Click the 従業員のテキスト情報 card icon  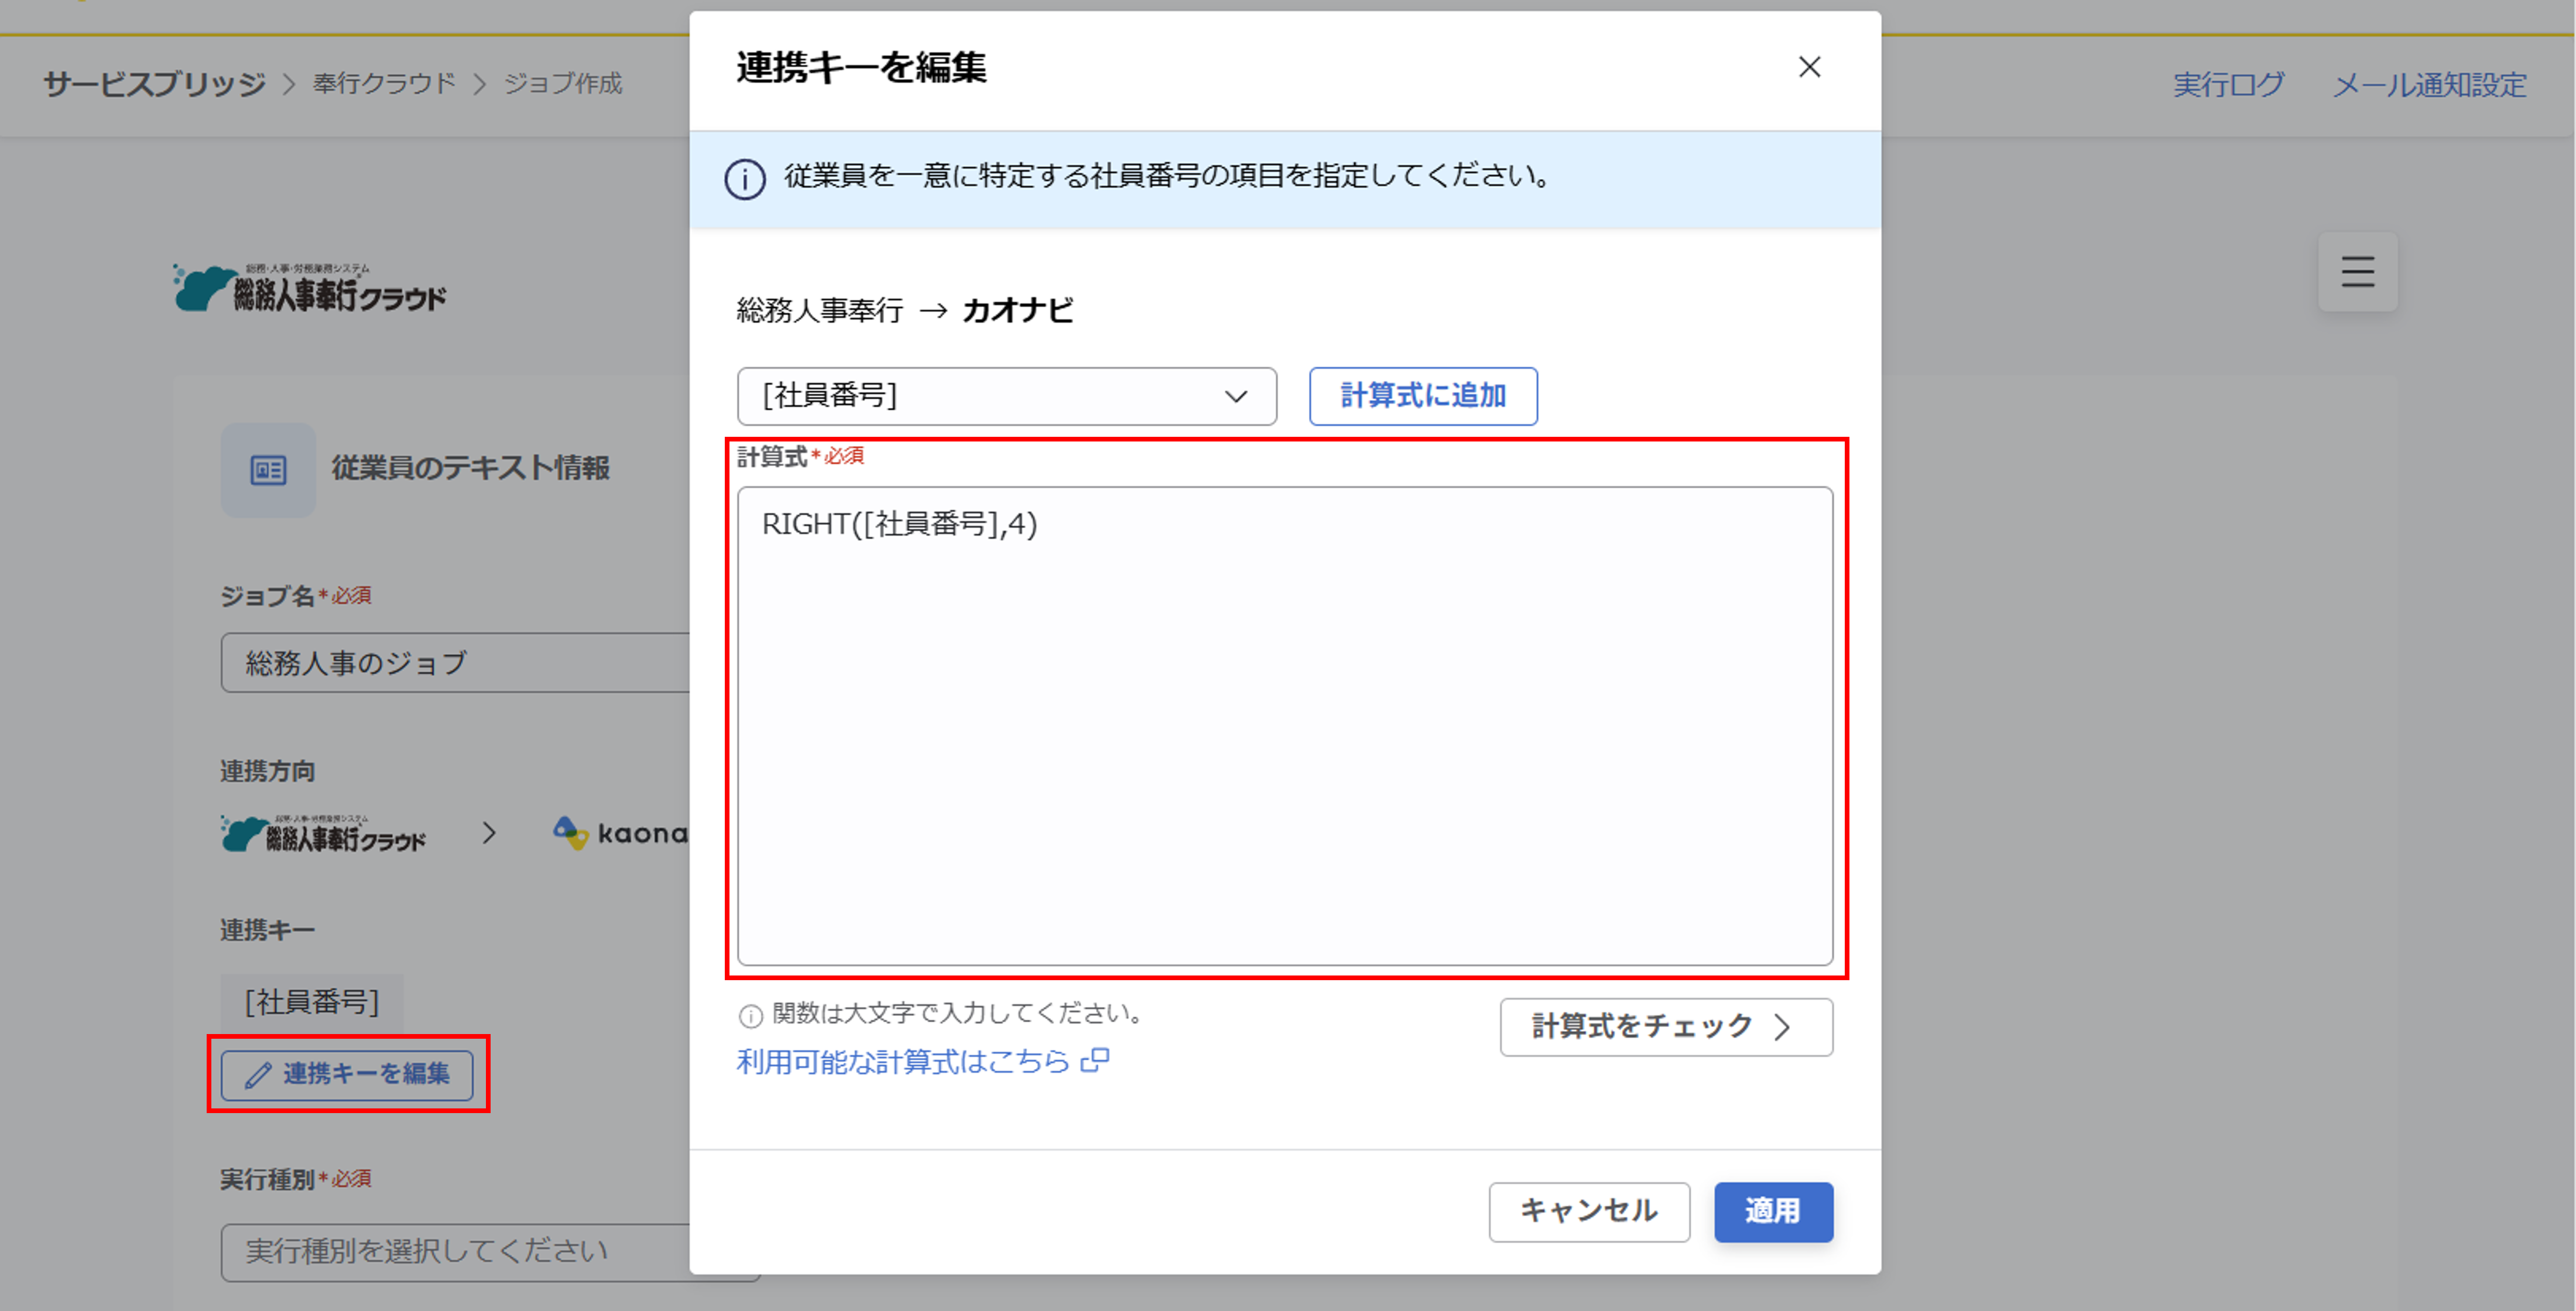[268, 470]
